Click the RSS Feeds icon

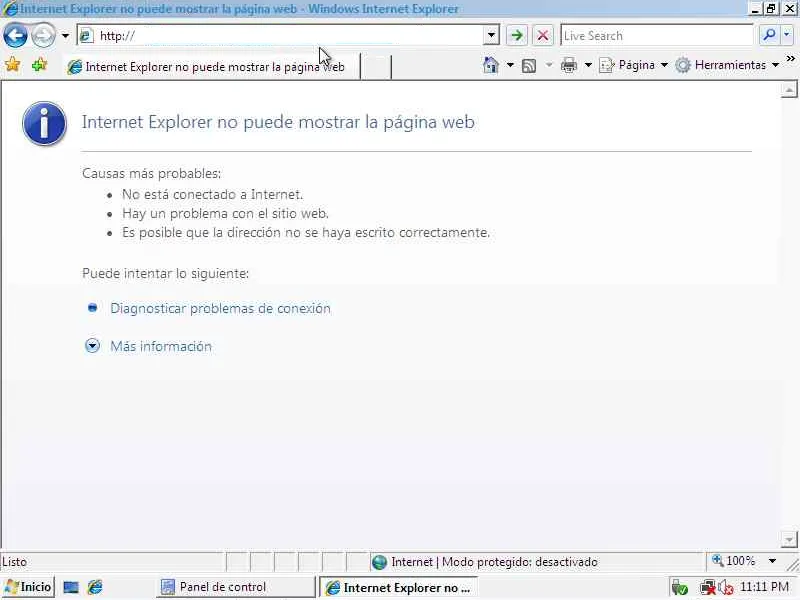point(529,66)
